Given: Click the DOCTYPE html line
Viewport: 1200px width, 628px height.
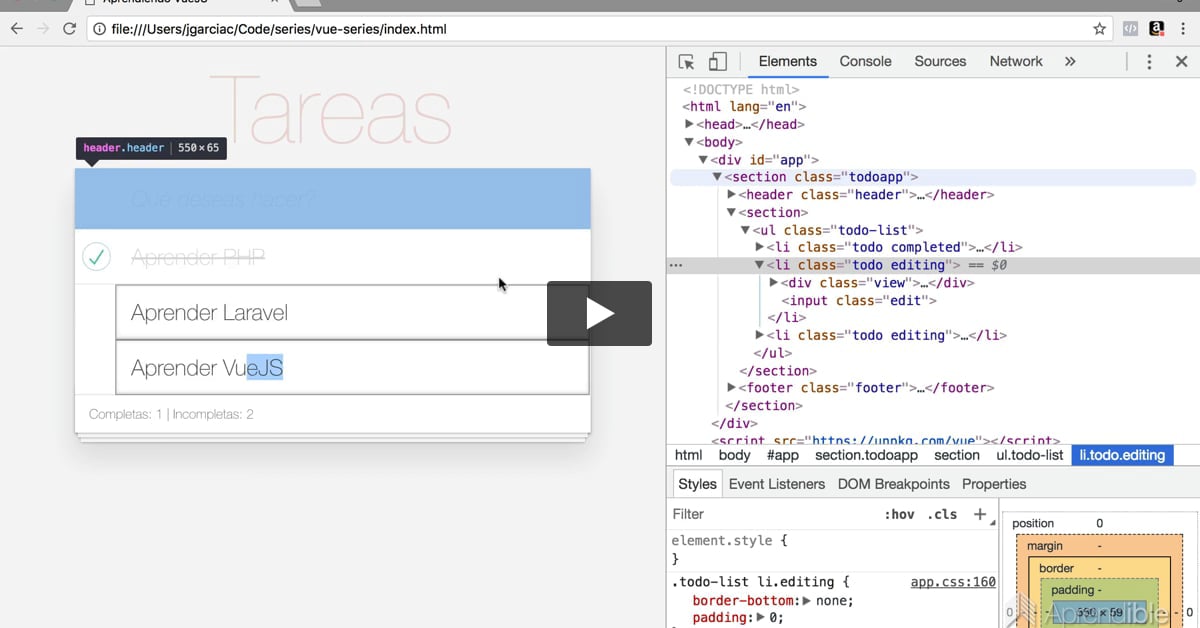Looking at the screenshot, I should tap(741, 89).
